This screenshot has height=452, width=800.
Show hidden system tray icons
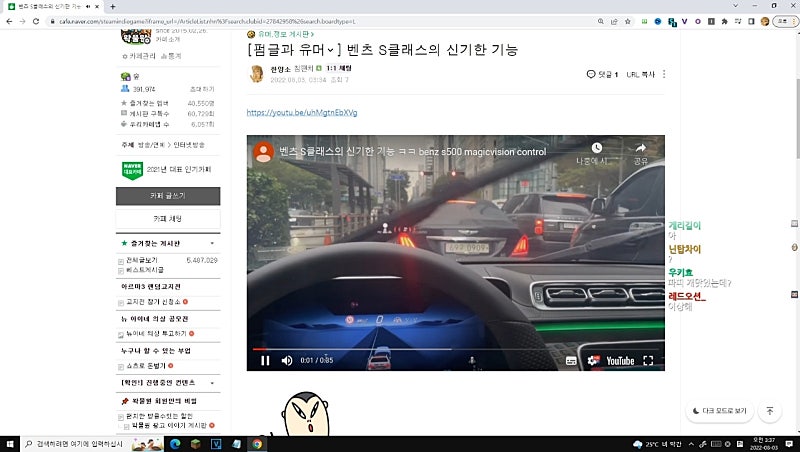tap(691, 444)
